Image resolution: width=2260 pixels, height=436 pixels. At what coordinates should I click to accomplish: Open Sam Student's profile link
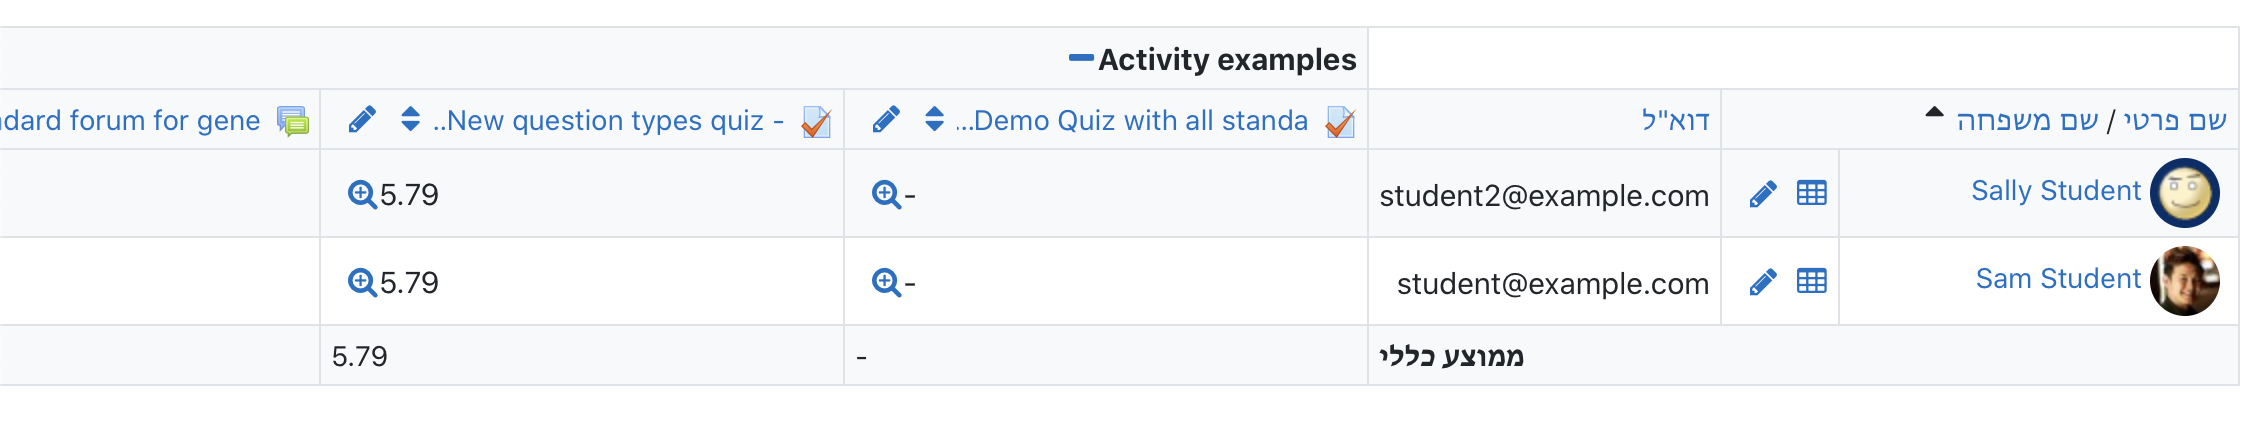[2058, 279]
